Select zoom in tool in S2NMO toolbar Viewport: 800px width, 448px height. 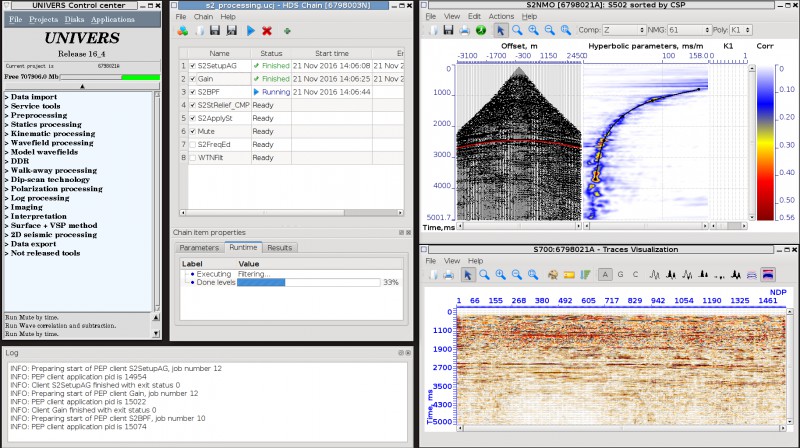533,30
